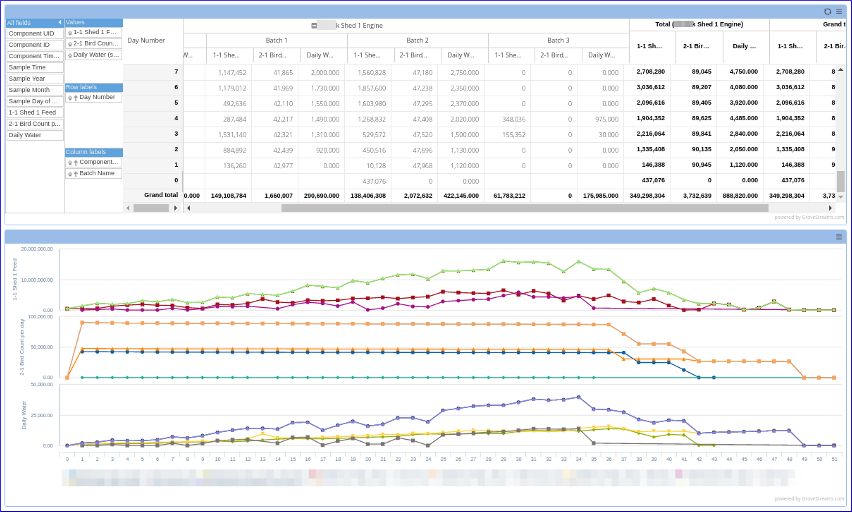Select the Sample Month field
Screen dimensions: 852x512
coord(33,90)
